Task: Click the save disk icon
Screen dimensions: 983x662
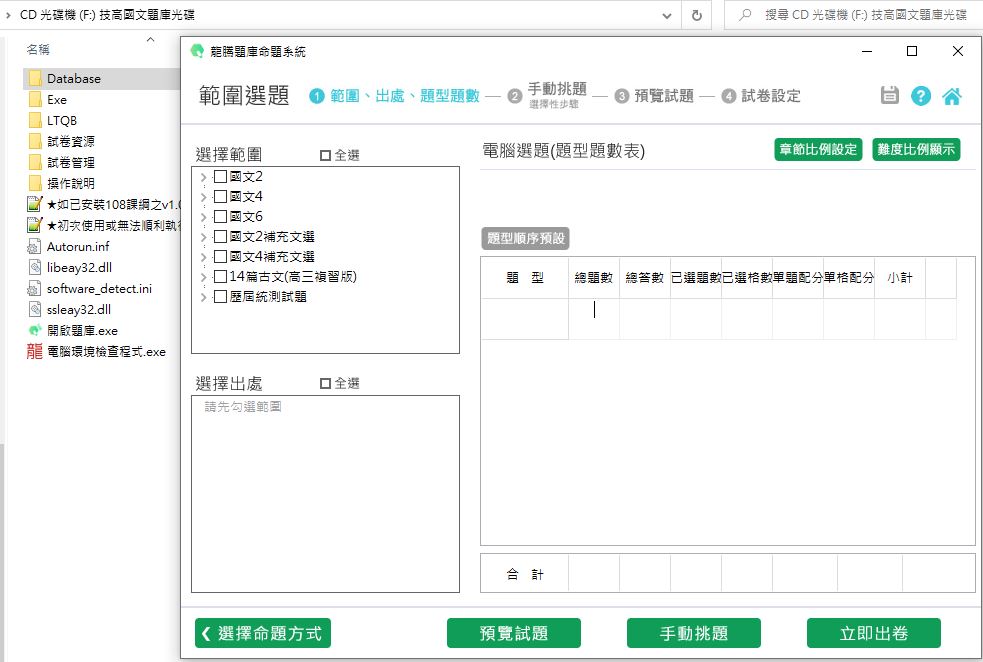Action: [x=889, y=95]
